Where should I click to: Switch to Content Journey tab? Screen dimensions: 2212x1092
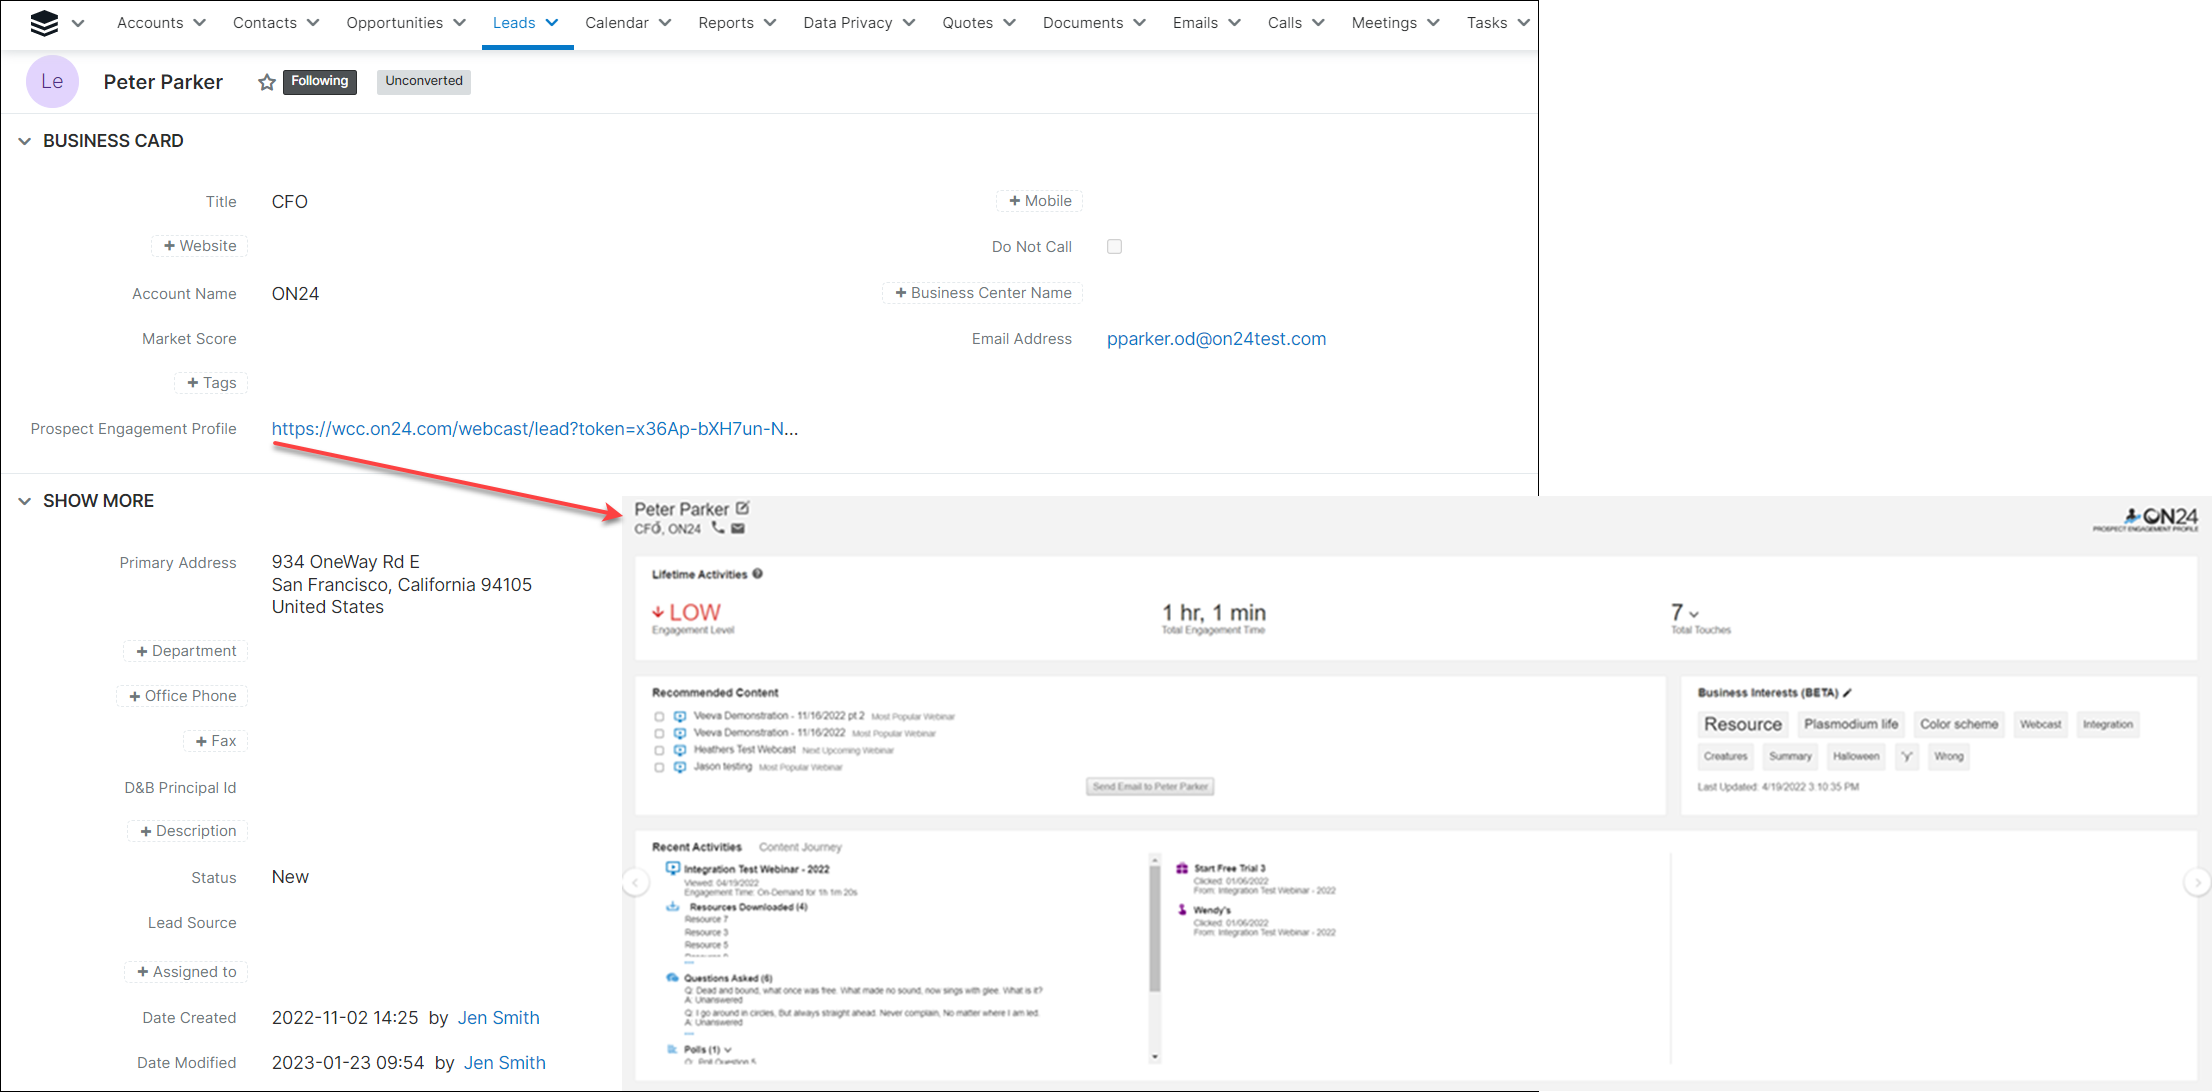pyautogui.click(x=800, y=847)
